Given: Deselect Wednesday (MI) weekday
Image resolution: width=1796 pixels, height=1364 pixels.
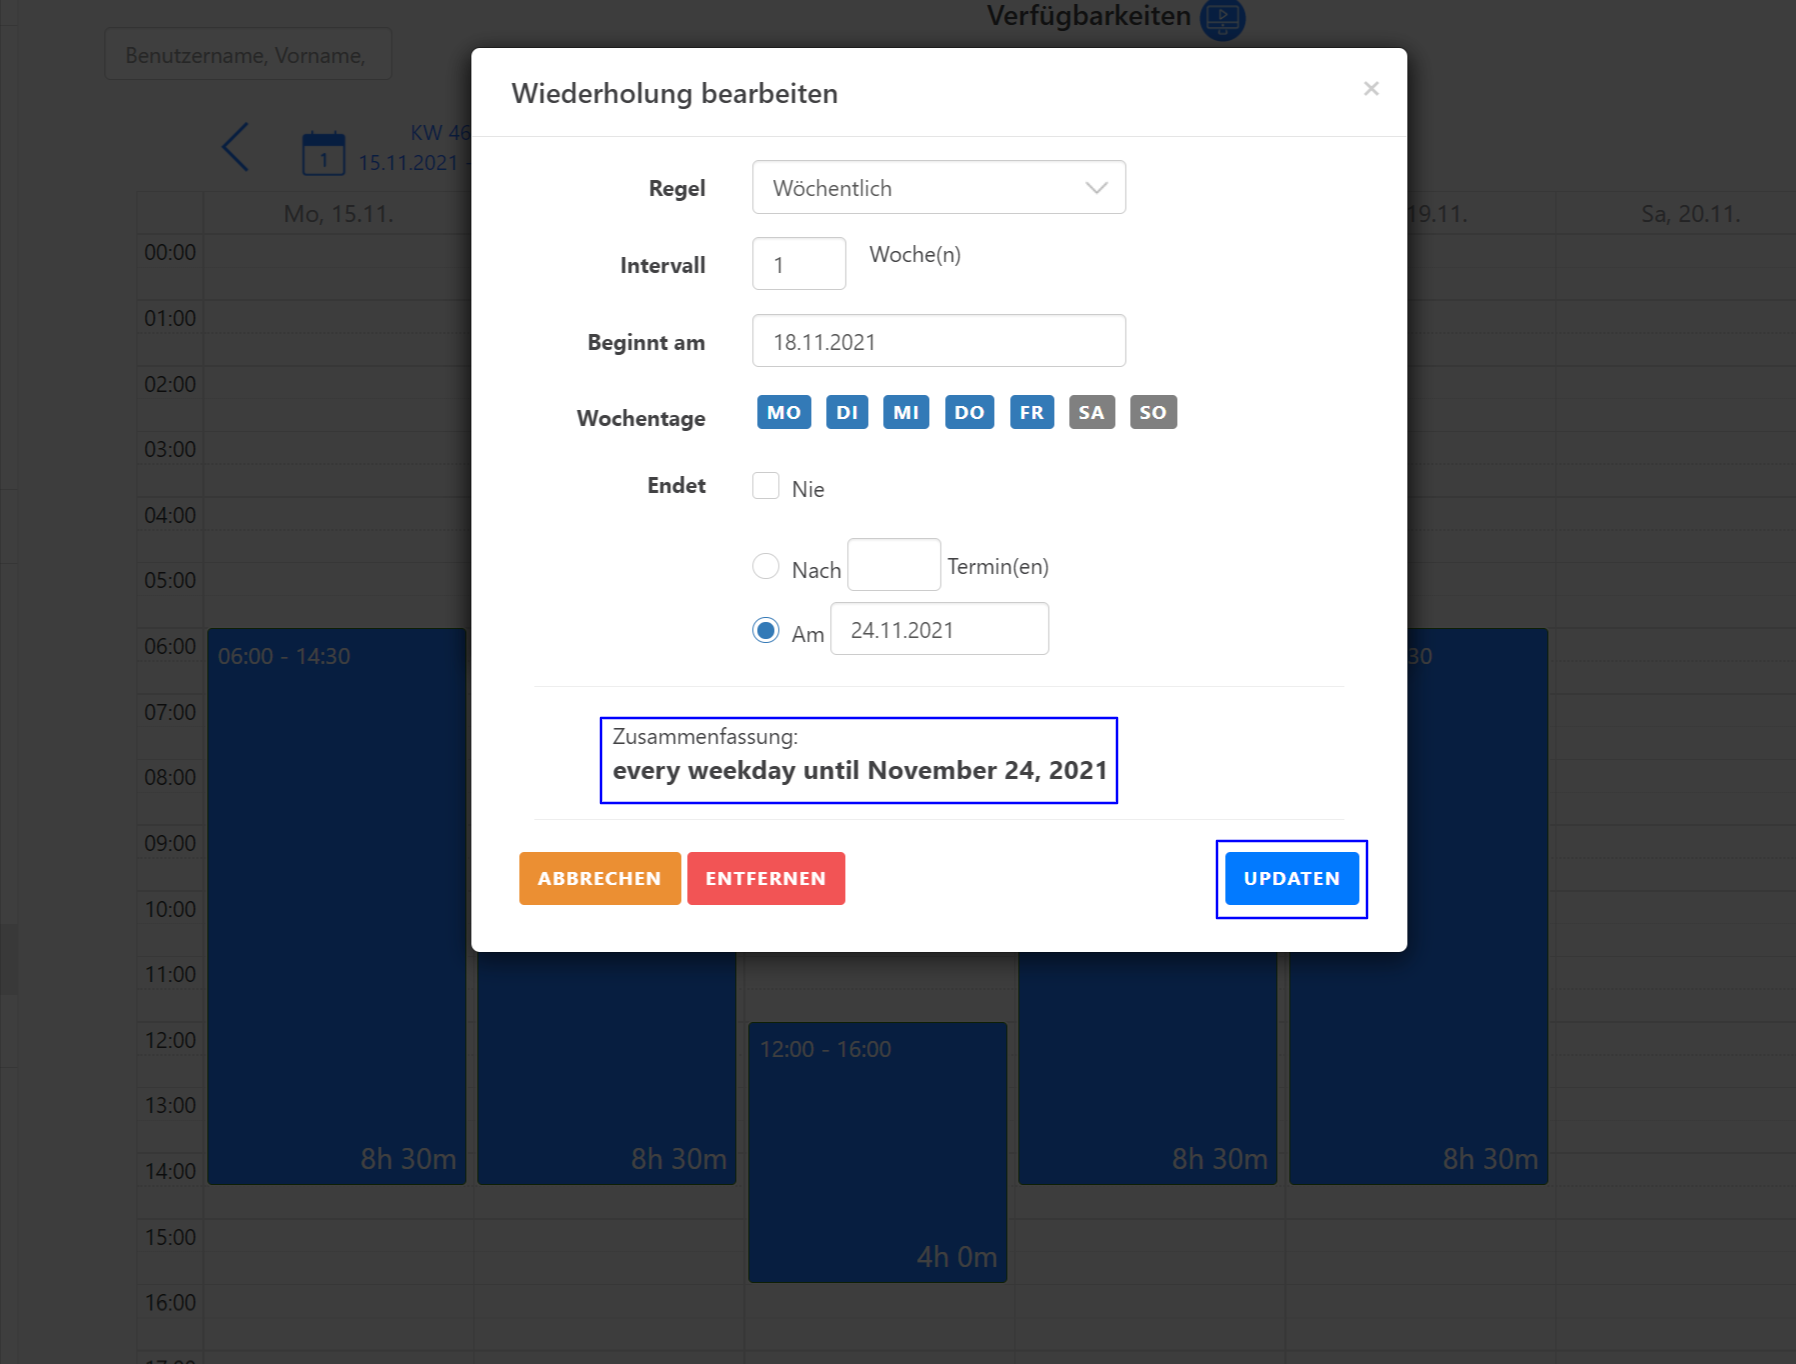Looking at the screenshot, I should pos(905,412).
